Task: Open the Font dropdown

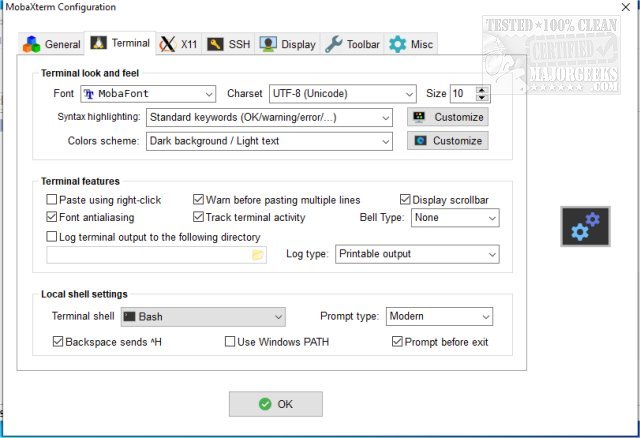Action: [148, 94]
